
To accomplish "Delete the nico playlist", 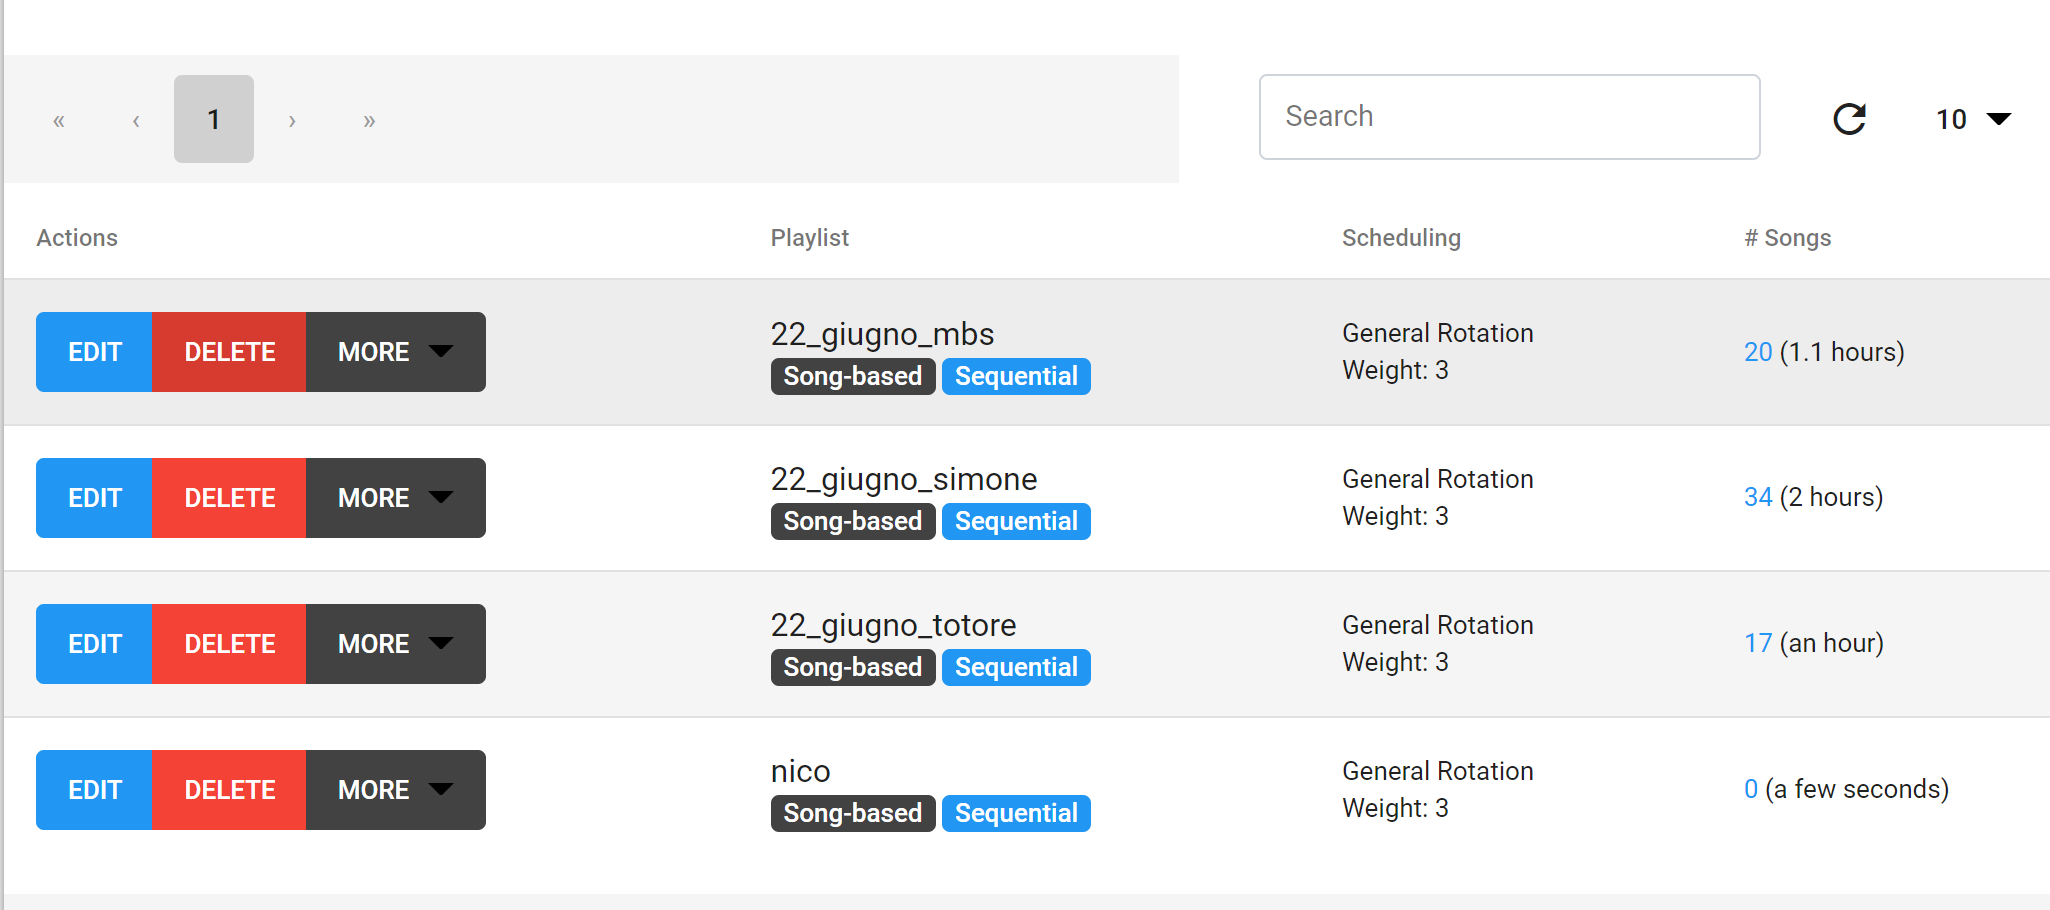I will [x=229, y=790].
